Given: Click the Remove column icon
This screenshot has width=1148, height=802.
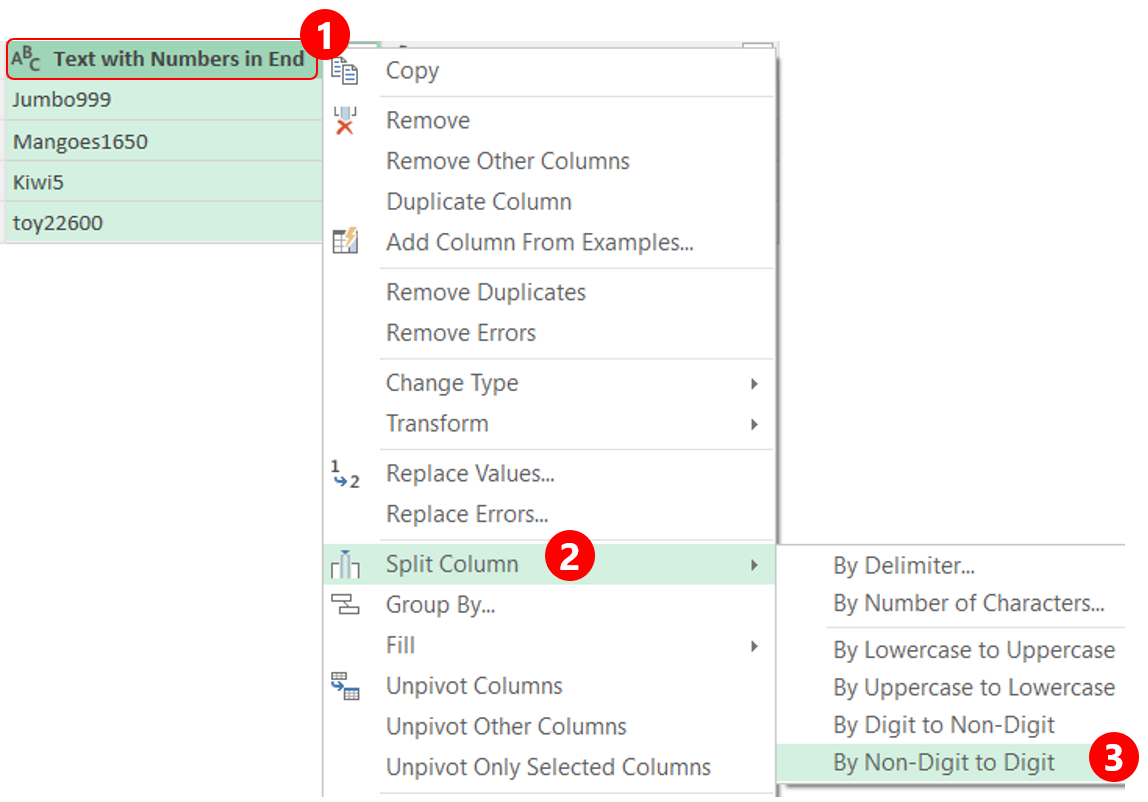Looking at the screenshot, I should [x=344, y=121].
